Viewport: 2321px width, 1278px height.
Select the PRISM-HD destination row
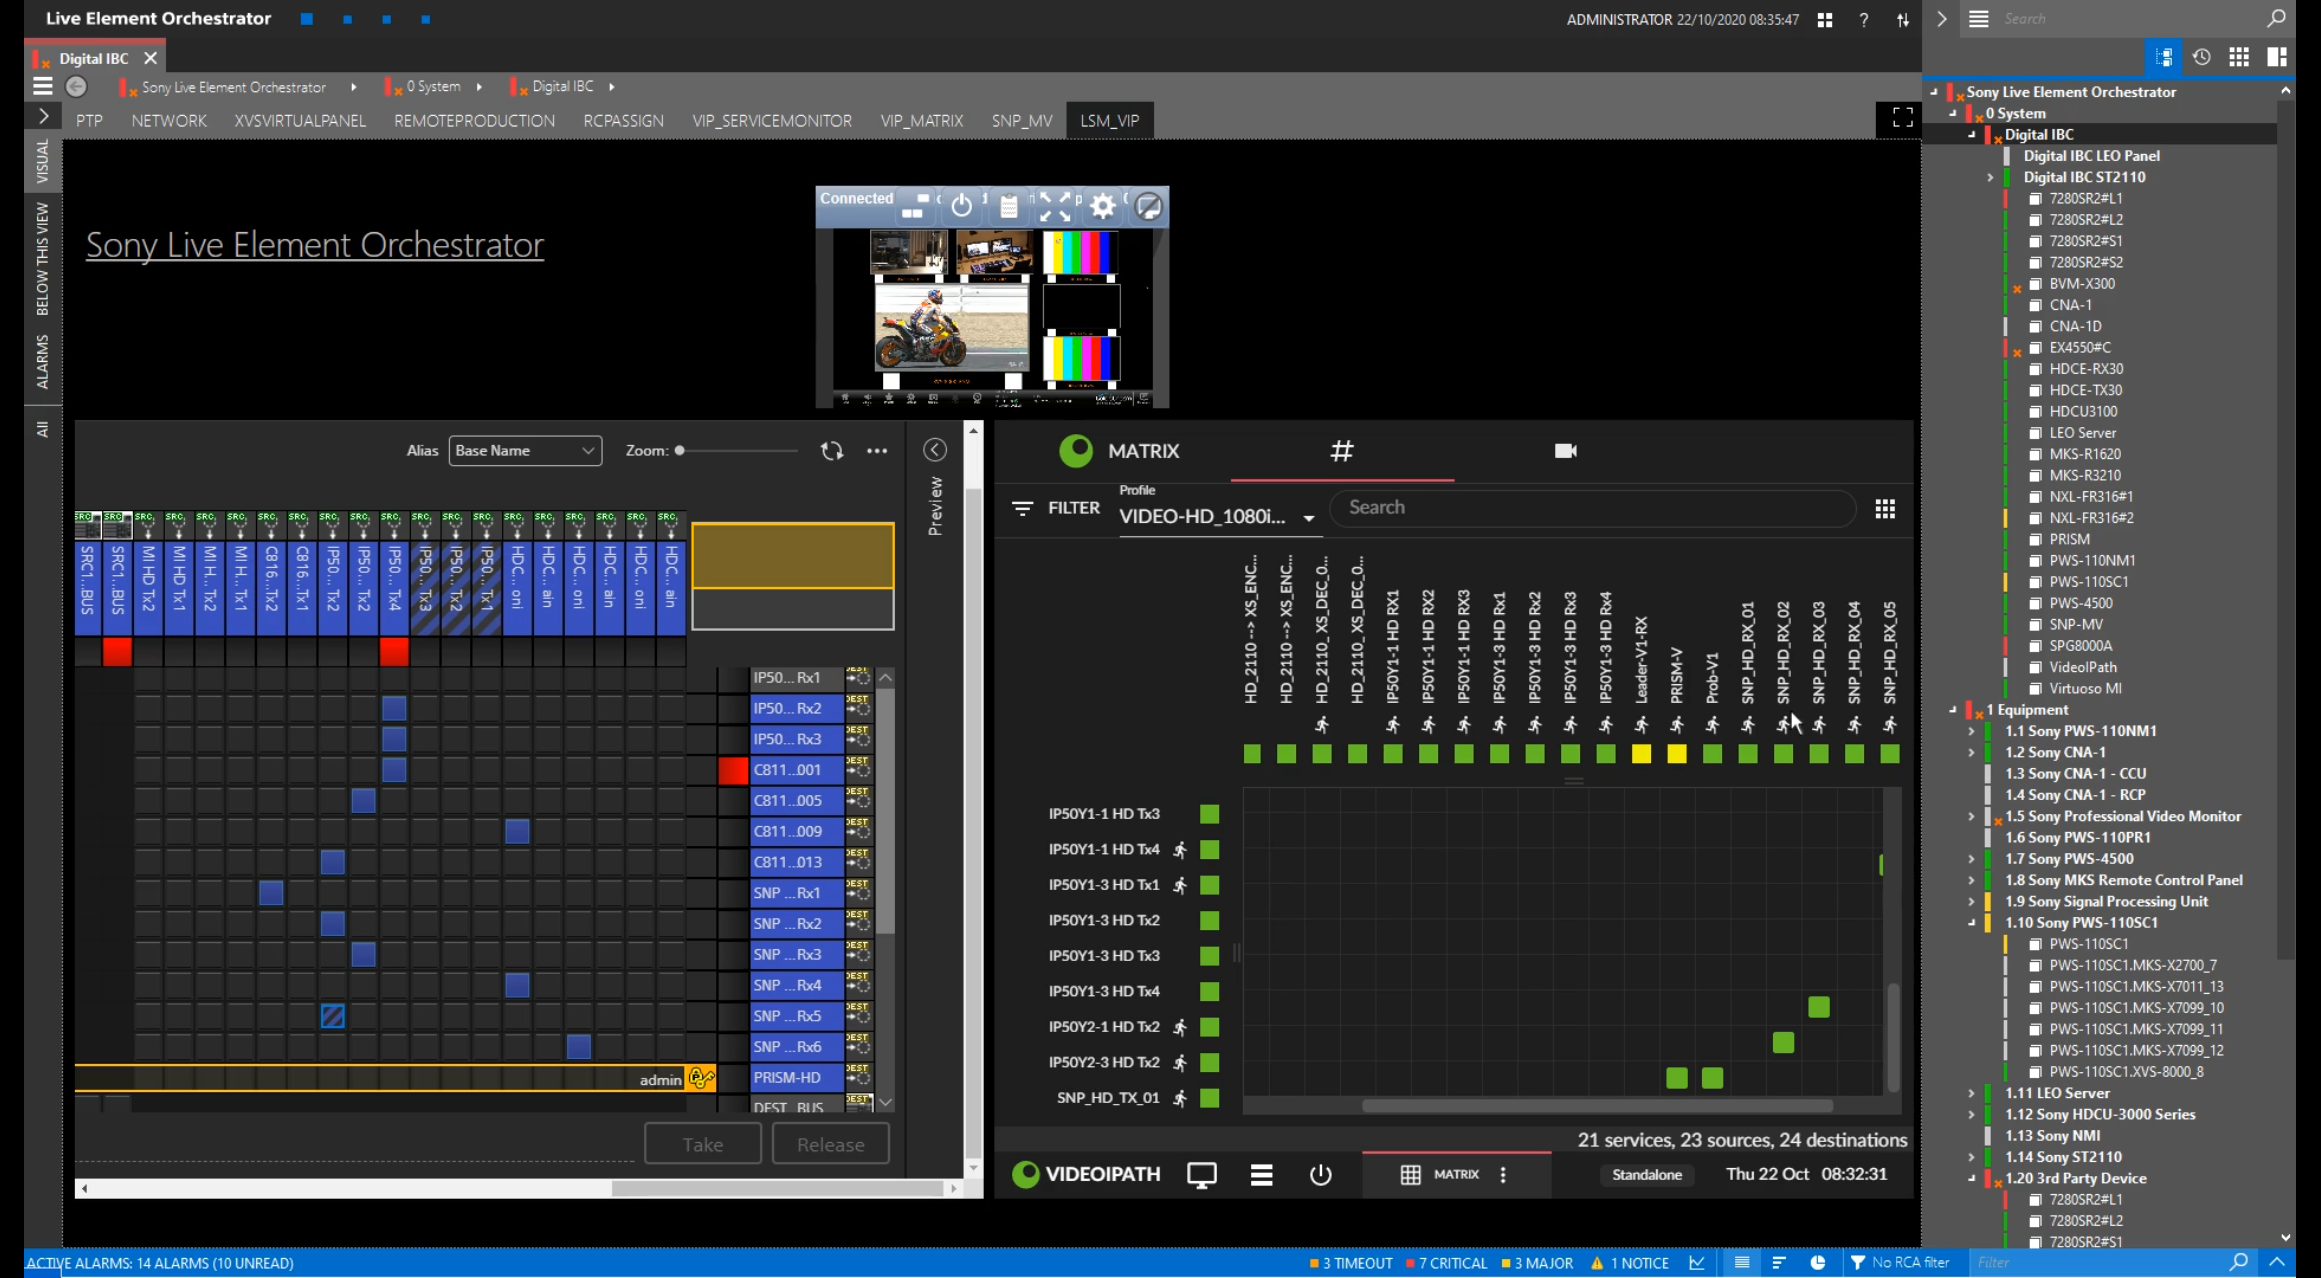pyautogui.click(x=797, y=1078)
